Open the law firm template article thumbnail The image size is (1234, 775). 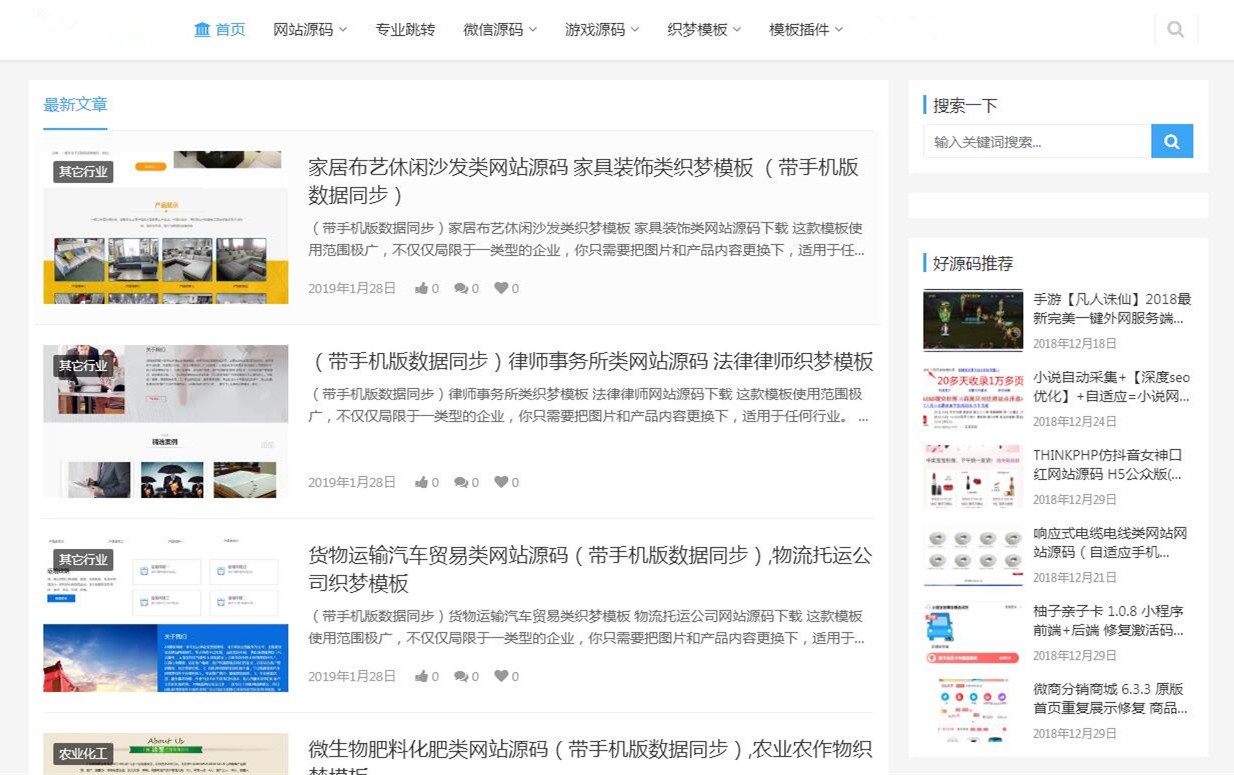click(165, 422)
